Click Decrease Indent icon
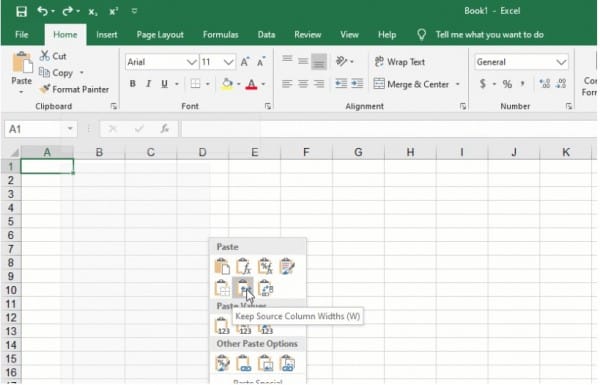The image size is (600, 385). [341, 83]
